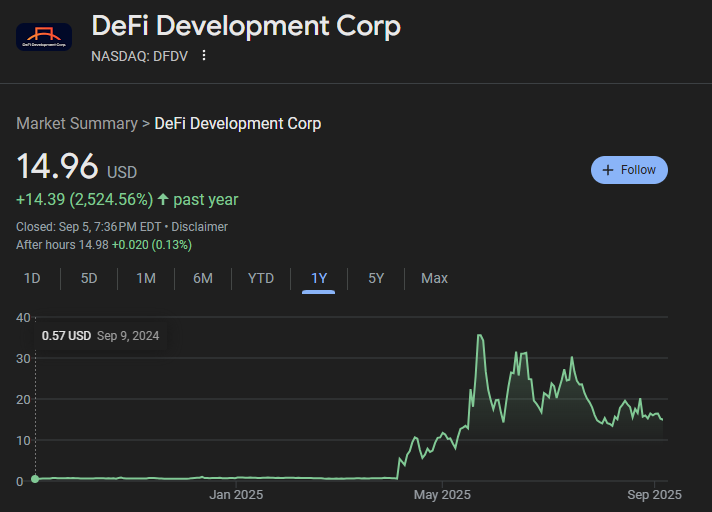Click the Follow button
Image resolution: width=712 pixels, height=512 pixels.
pyautogui.click(x=629, y=170)
